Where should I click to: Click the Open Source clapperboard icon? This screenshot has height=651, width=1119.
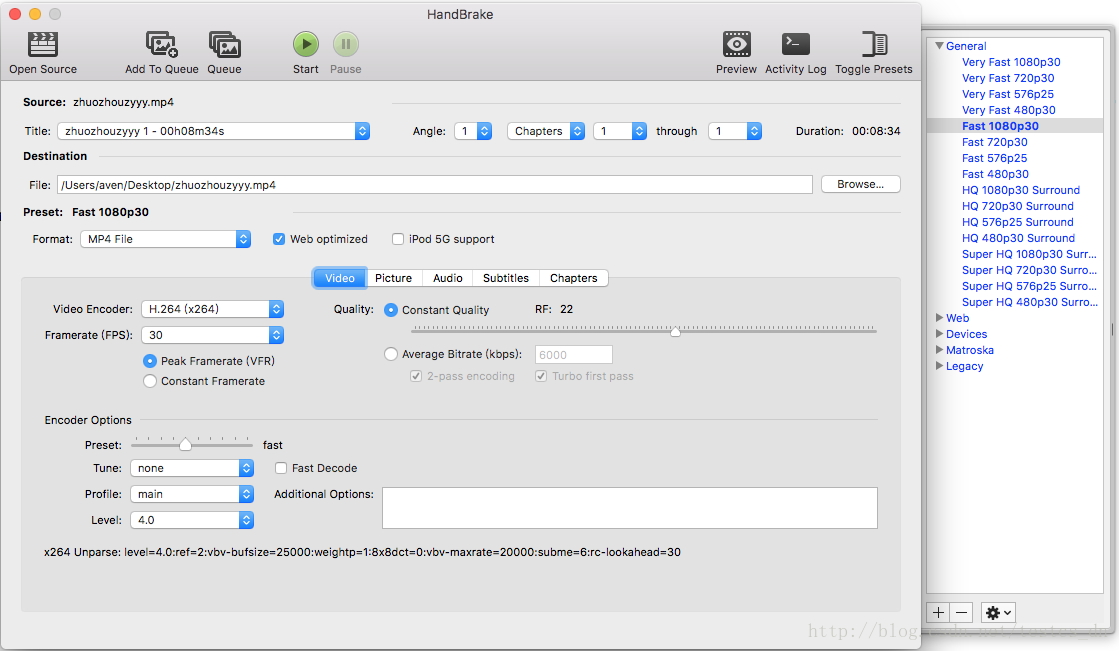coord(43,44)
